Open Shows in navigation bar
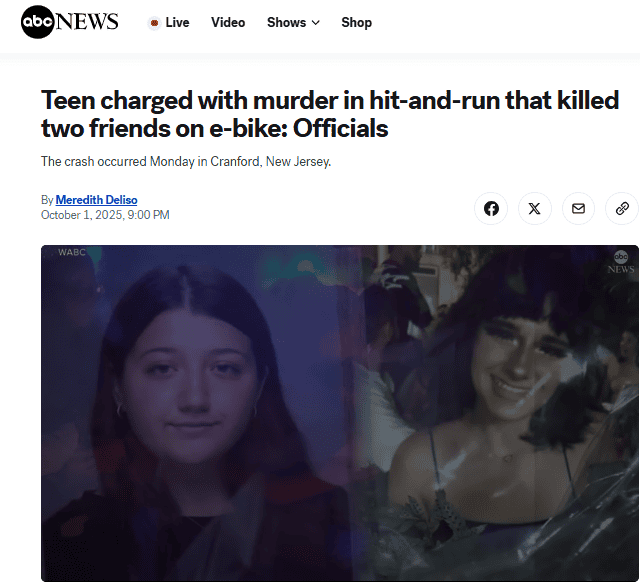640x582 pixels. click(293, 22)
